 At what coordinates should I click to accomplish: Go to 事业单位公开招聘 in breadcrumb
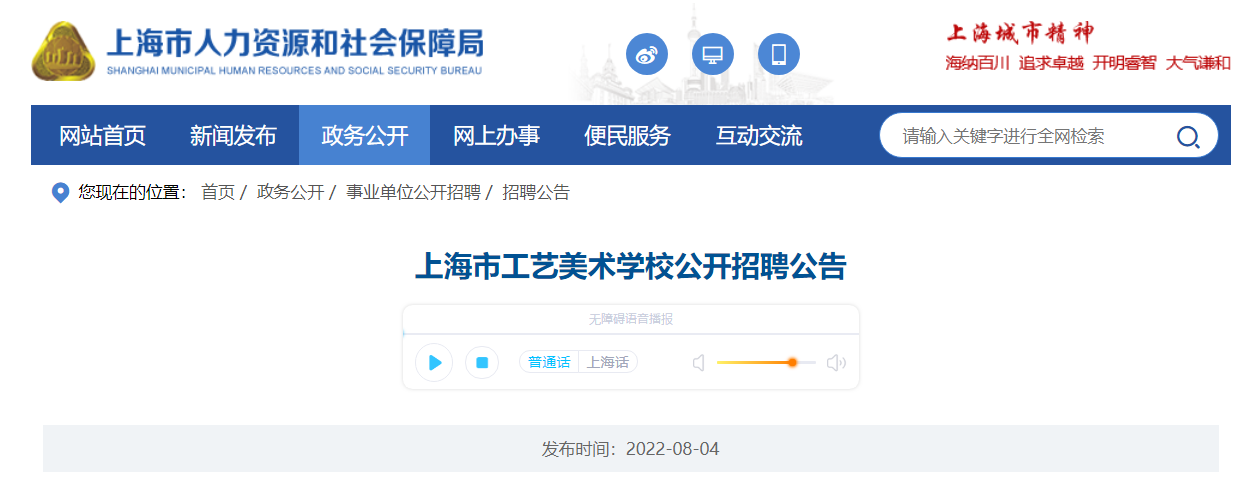413,192
